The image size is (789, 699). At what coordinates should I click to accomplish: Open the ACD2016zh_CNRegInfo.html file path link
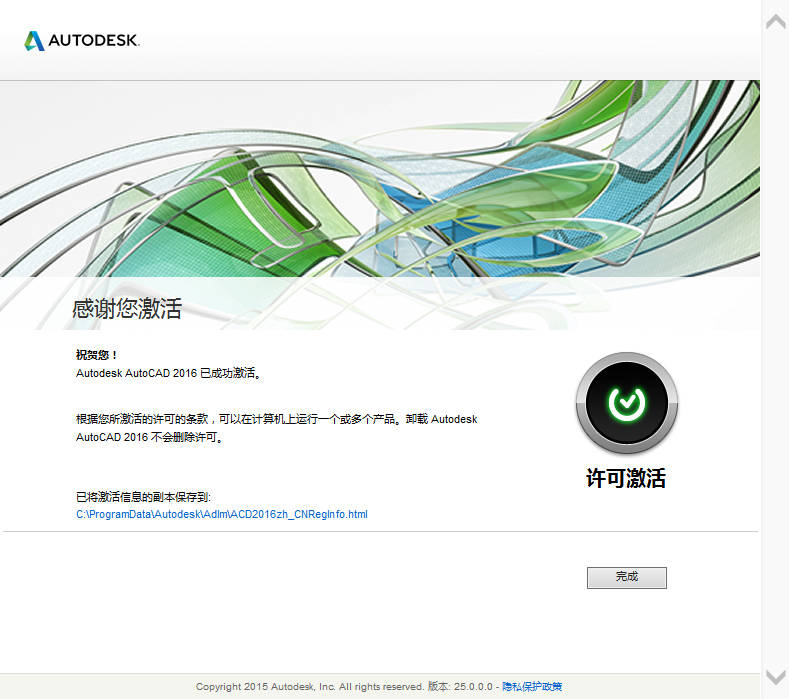pyautogui.click(x=222, y=514)
